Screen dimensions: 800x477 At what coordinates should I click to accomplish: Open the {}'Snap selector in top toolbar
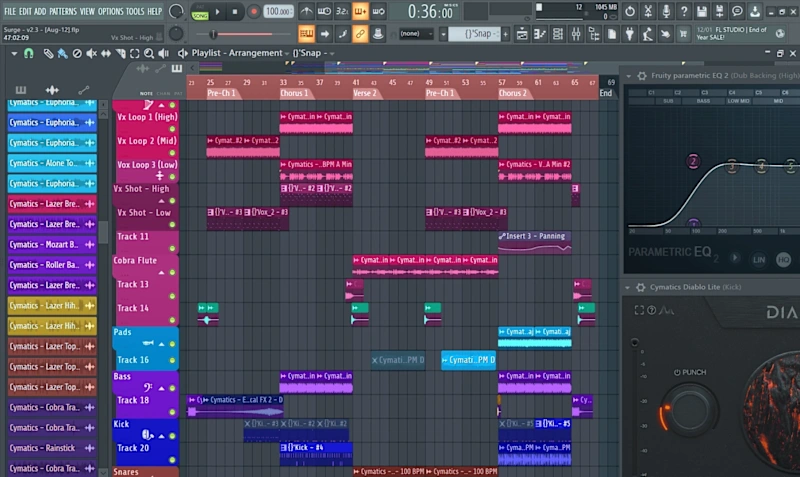pos(474,34)
